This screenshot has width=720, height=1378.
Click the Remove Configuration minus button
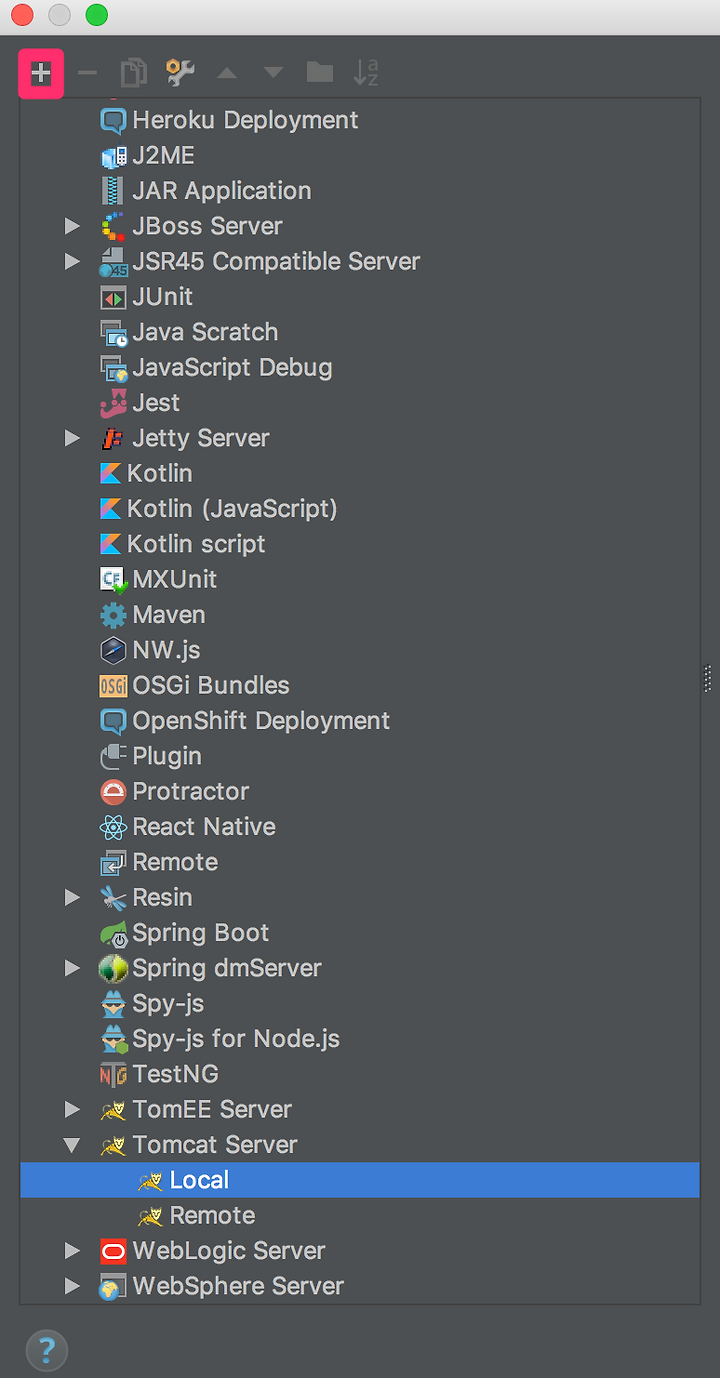(88, 73)
